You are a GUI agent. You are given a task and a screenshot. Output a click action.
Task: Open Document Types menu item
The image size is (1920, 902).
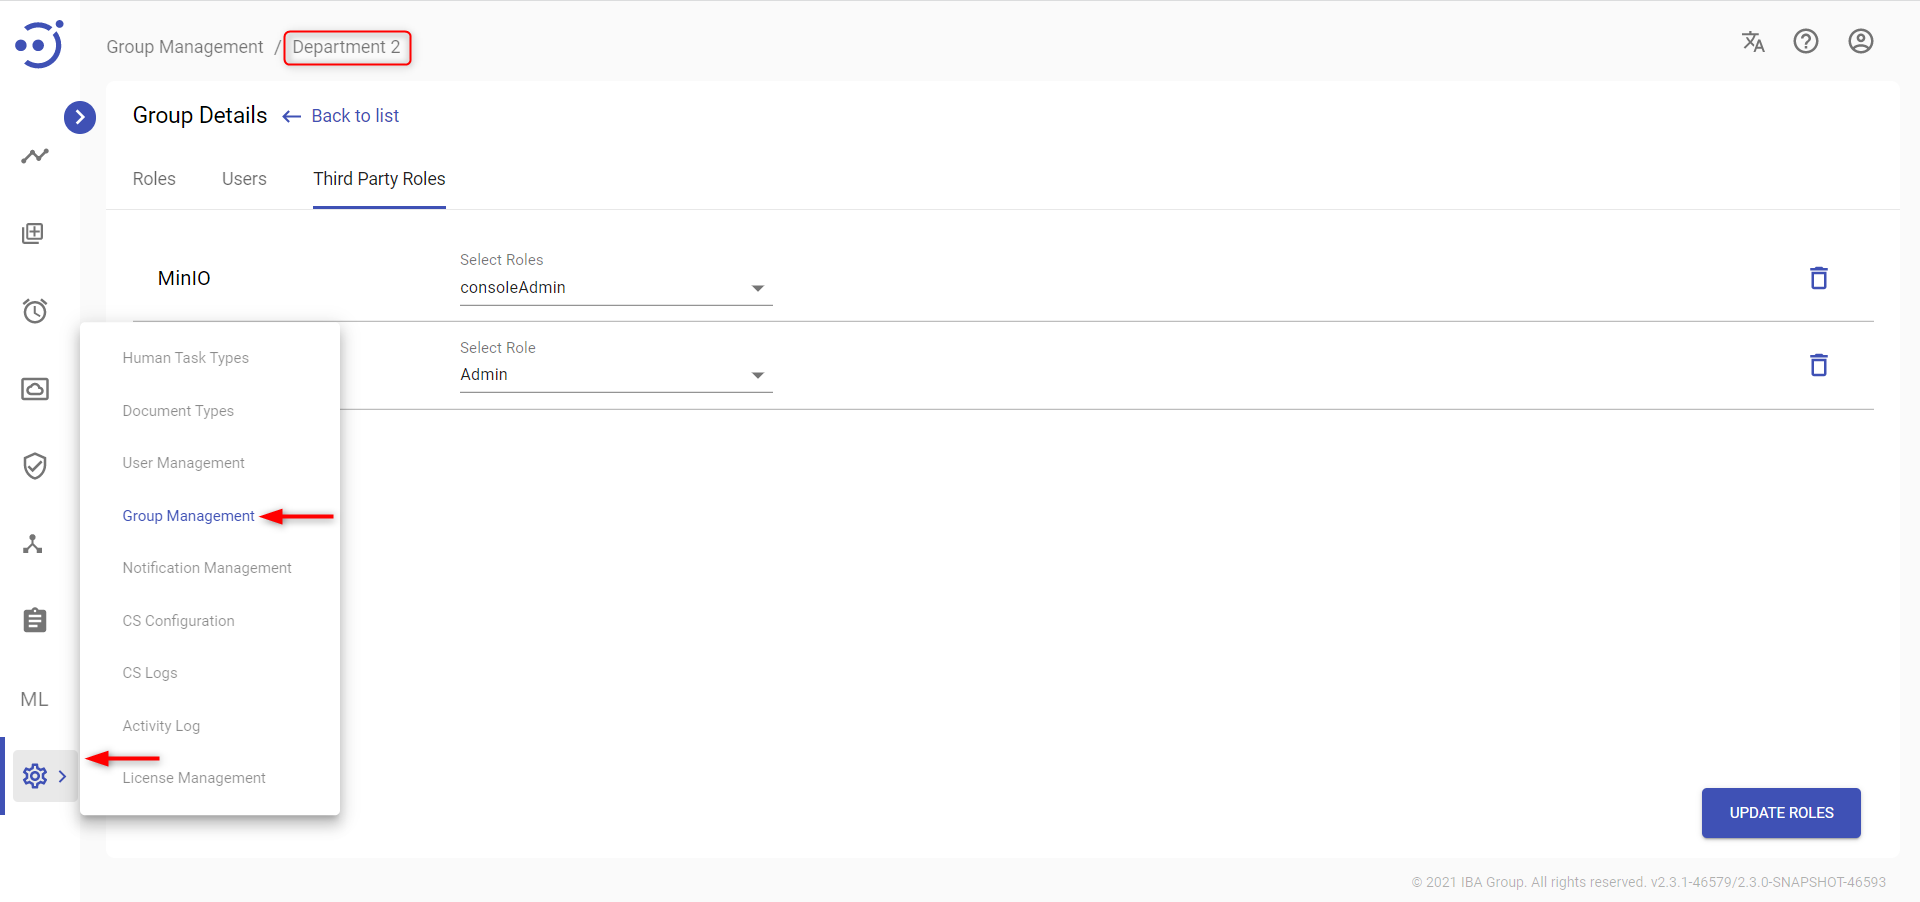pos(178,411)
